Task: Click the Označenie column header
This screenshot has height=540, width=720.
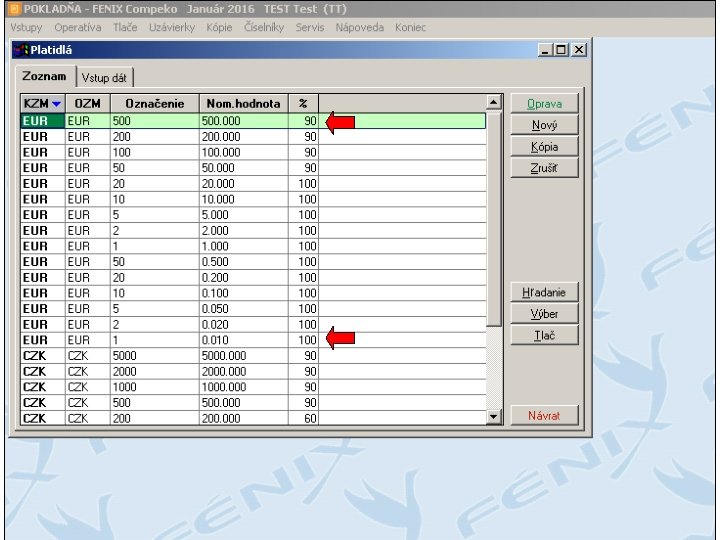Action: [x=155, y=104]
